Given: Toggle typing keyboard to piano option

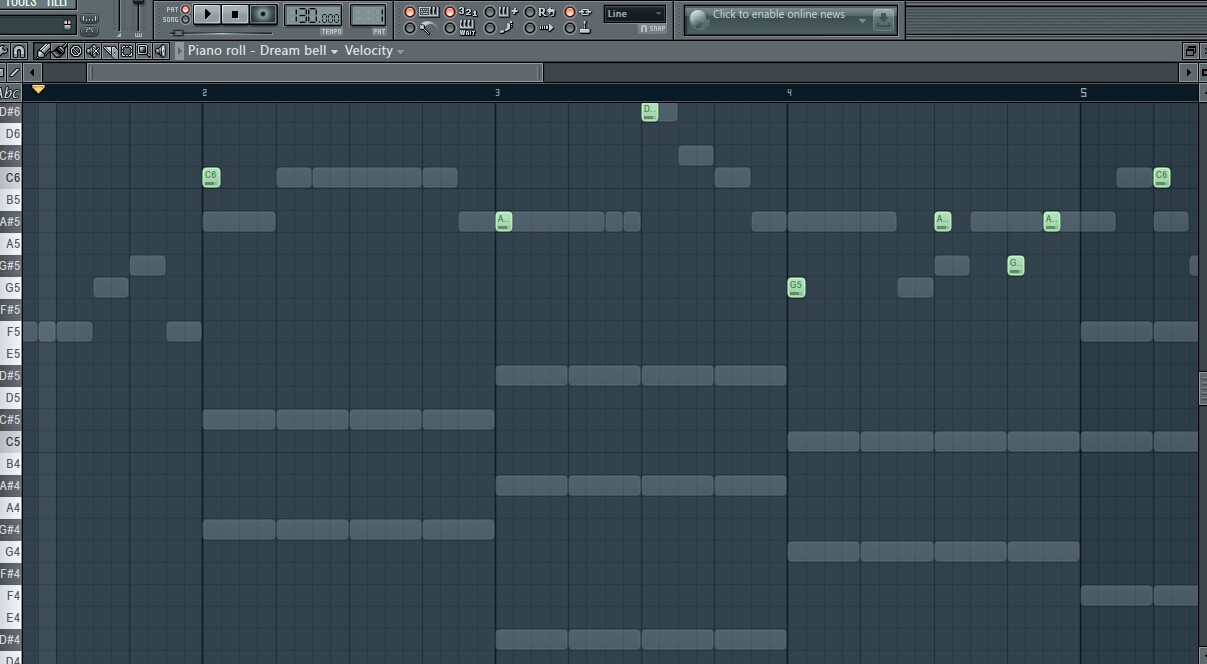Looking at the screenshot, I should pos(422,12).
